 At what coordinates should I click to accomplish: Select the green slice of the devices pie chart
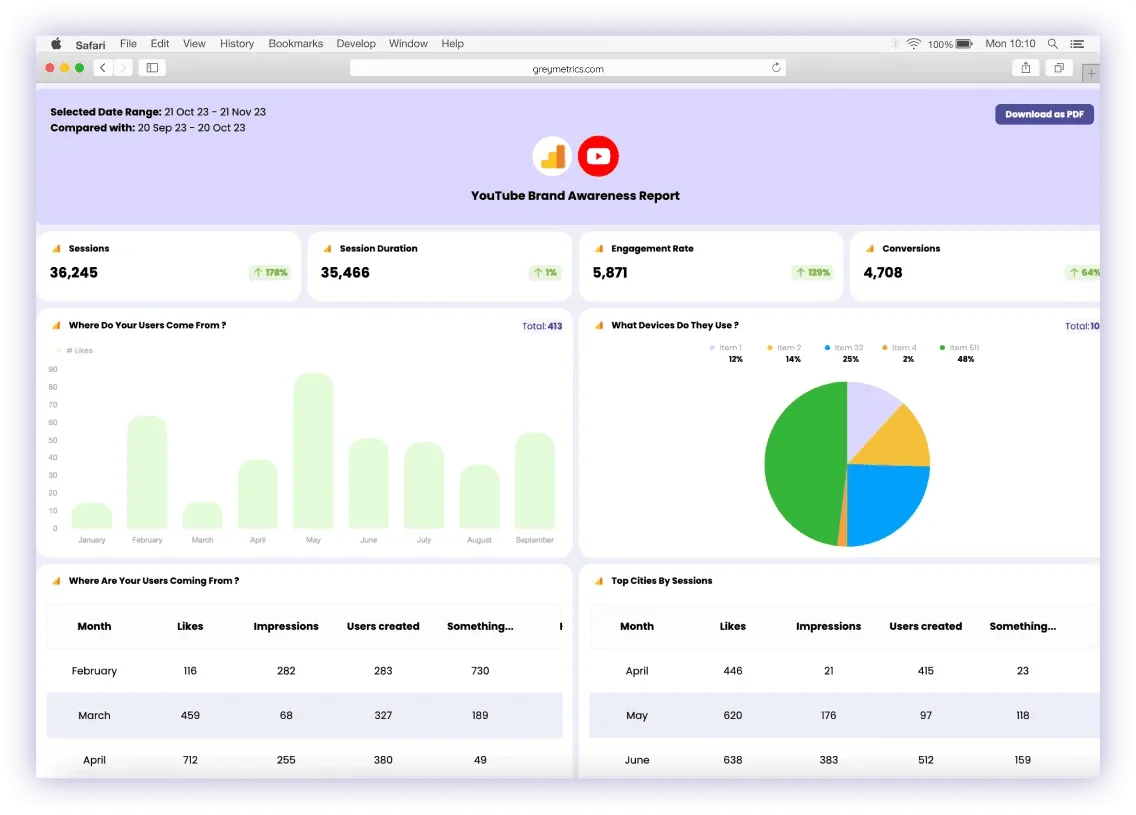[810, 460]
